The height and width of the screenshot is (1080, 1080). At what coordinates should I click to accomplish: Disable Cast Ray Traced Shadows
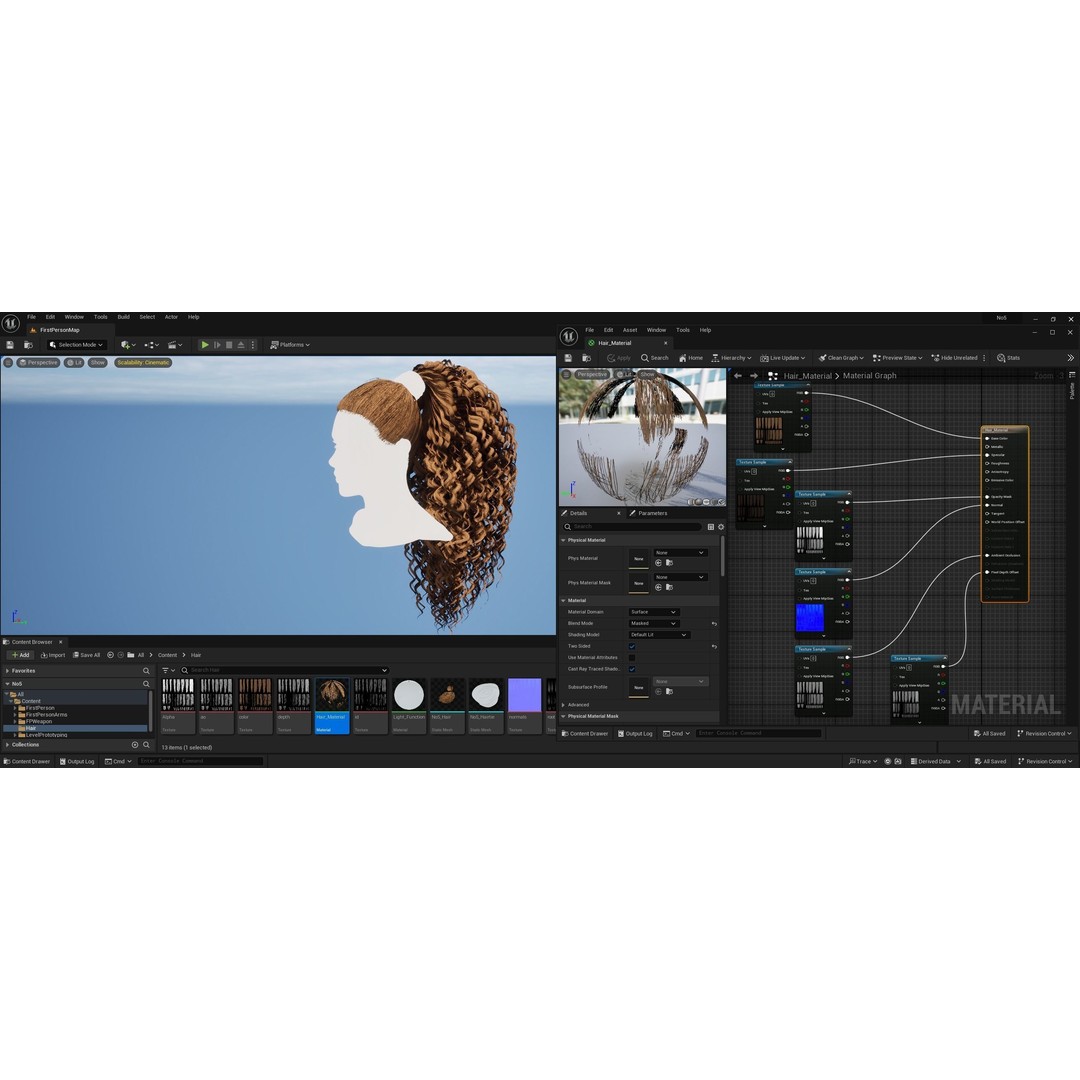632,668
